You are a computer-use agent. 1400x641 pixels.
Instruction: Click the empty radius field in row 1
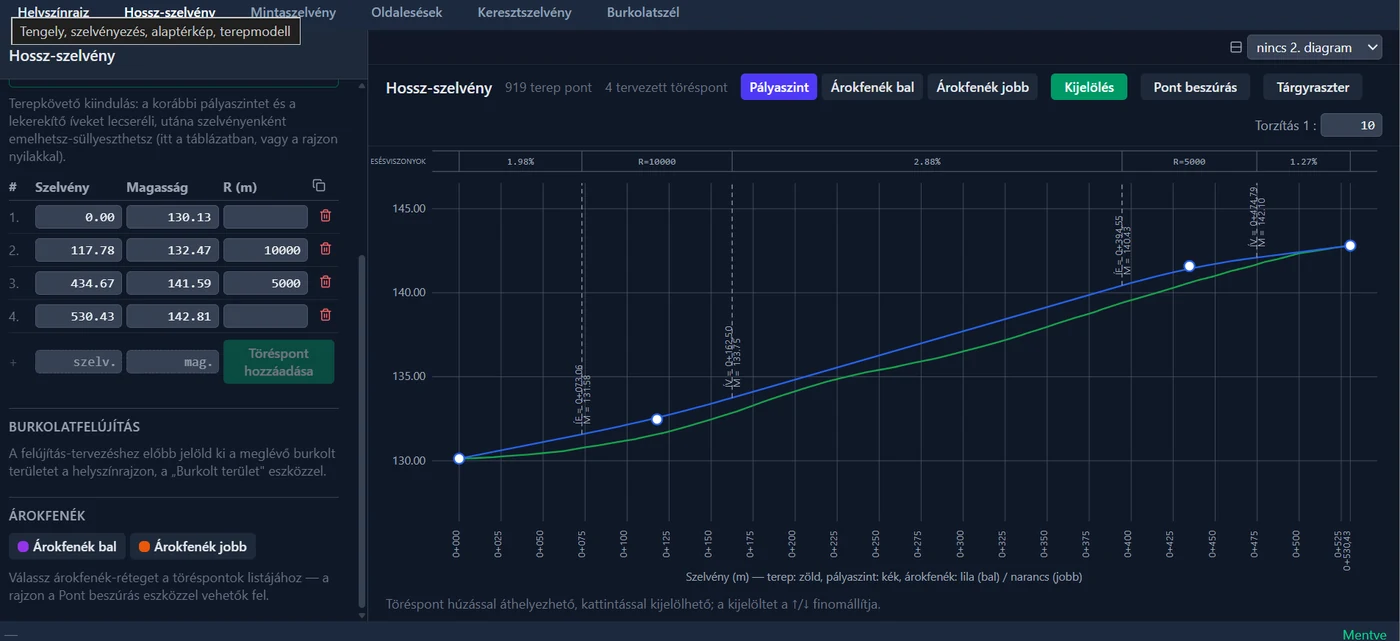click(265, 217)
